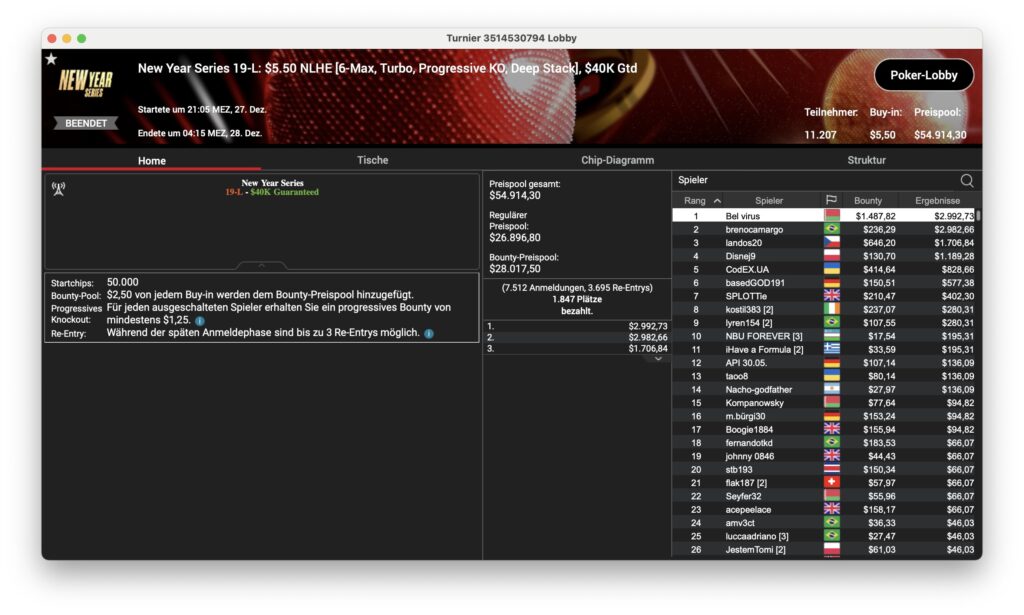Open the Chip-Diagramm tab

coord(617,160)
